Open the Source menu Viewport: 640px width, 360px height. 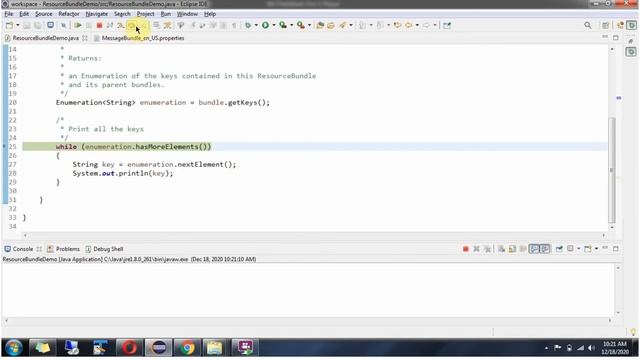pos(44,14)
